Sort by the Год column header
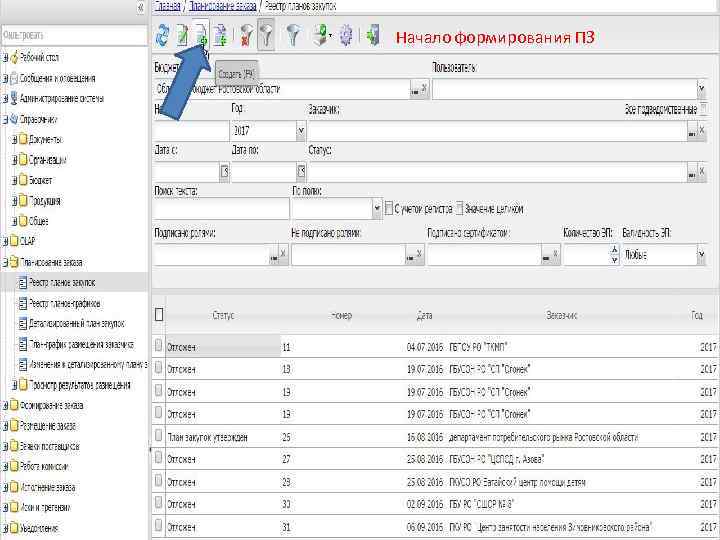Viewport: 720px width, 540px height. 697,315
